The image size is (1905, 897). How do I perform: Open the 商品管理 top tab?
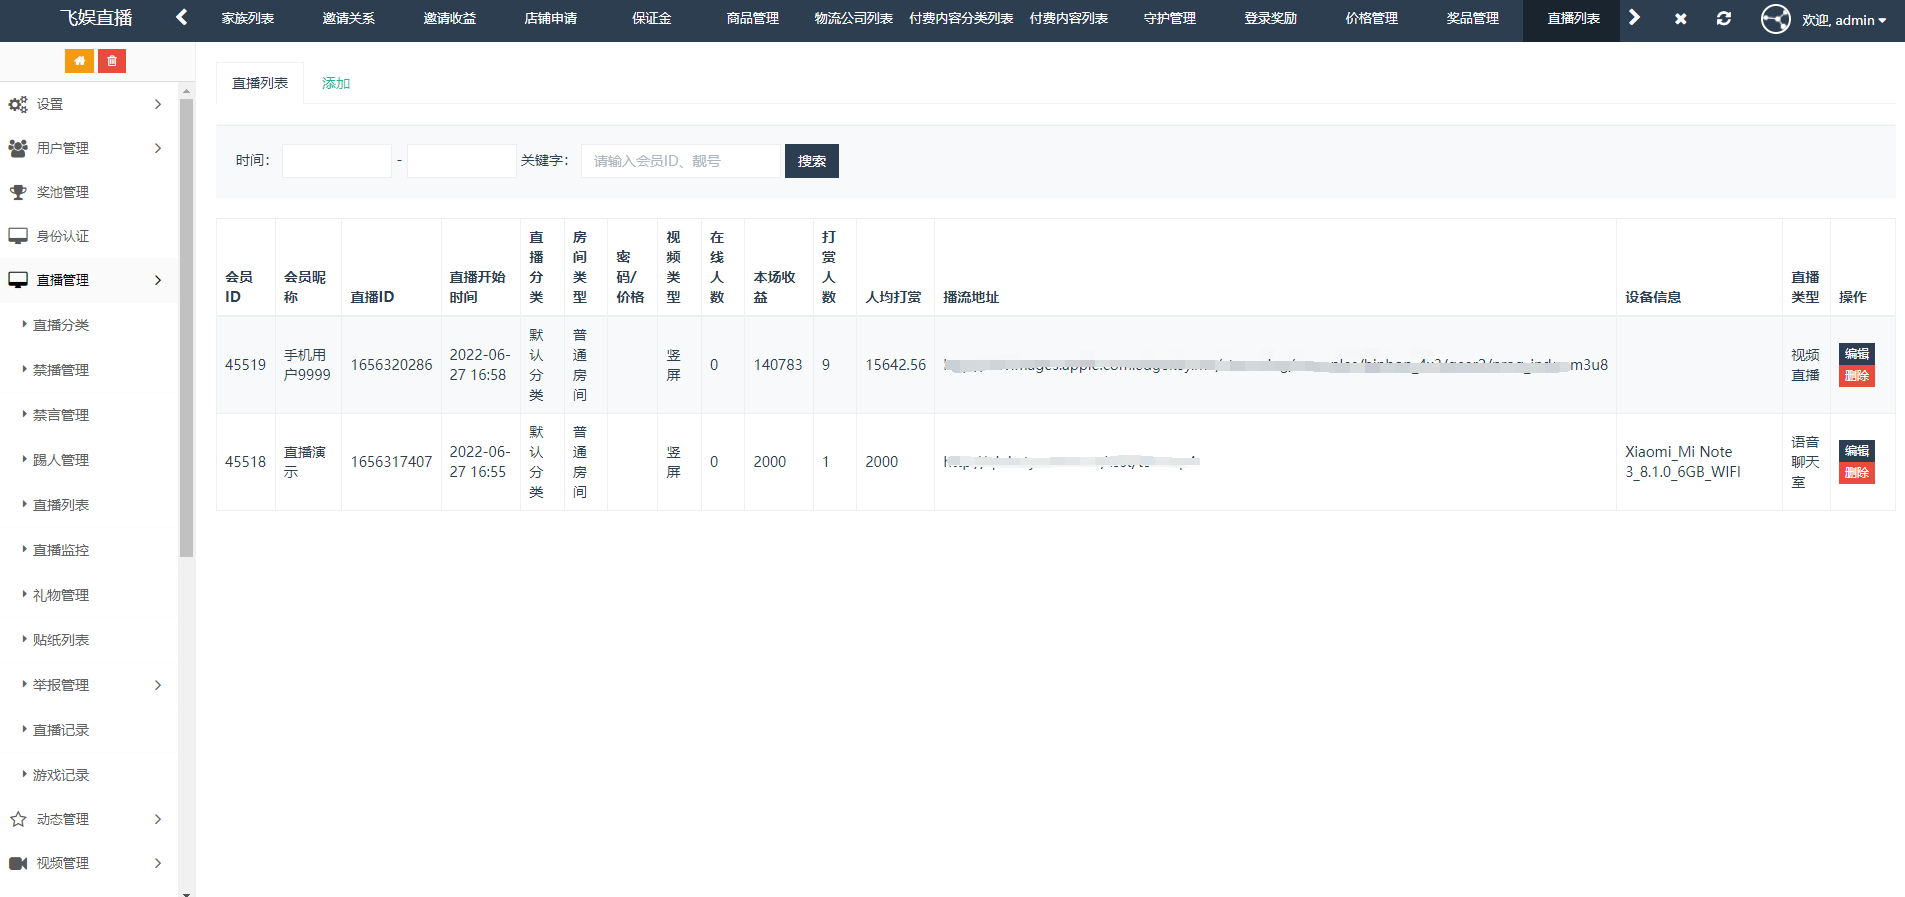(x=752, y=19)
